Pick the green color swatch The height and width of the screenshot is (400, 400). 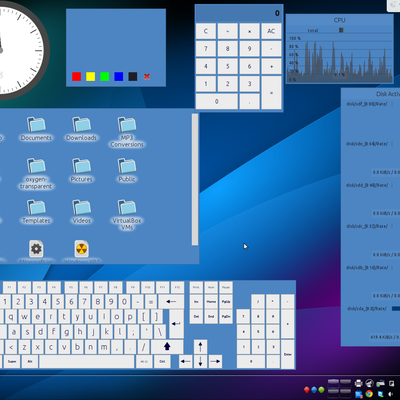105,77
